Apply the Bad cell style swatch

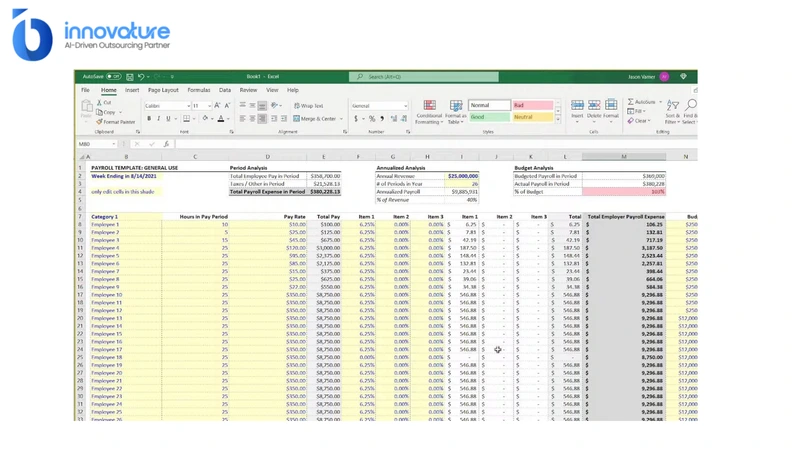point(533,105)
